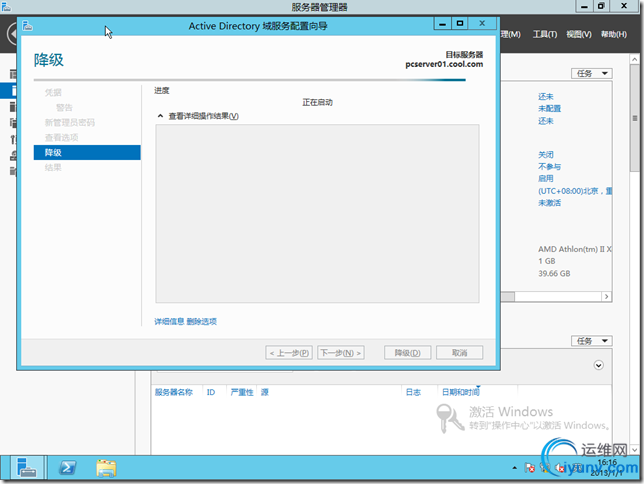
Task: Open the 工具(T) menu
Action: (545, 35)
